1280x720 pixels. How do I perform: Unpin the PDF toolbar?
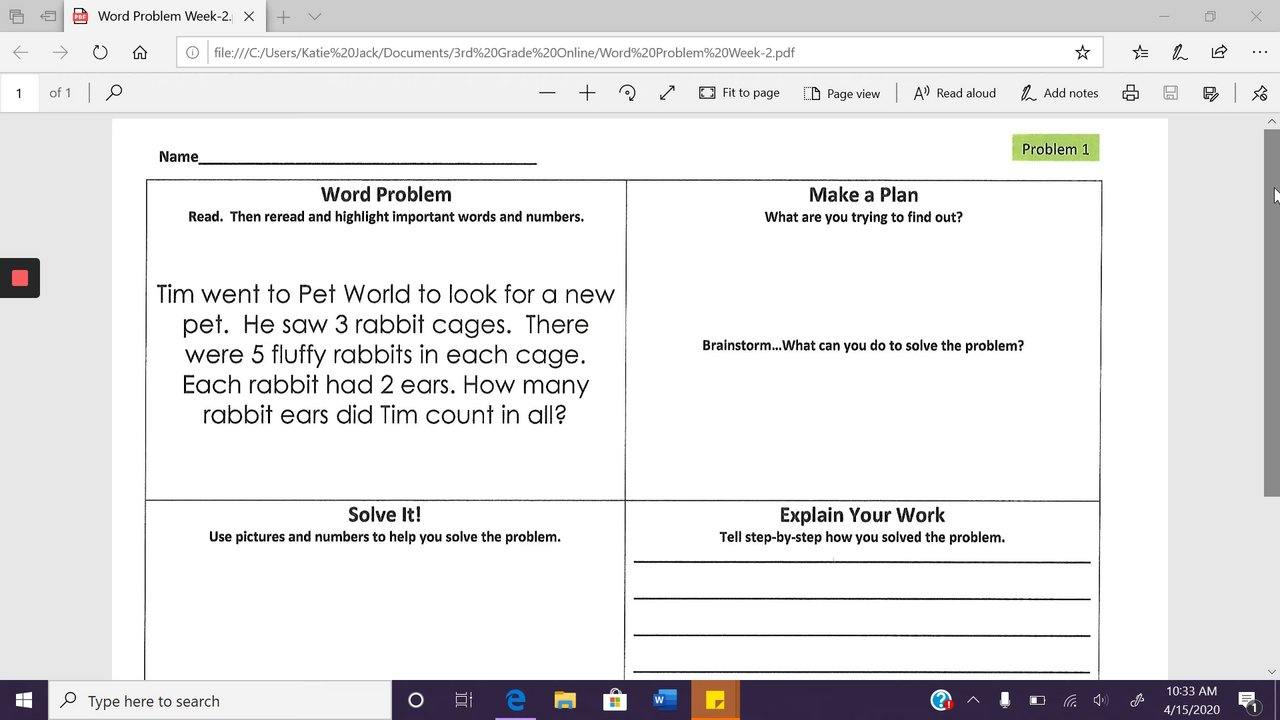(1259, 93)
